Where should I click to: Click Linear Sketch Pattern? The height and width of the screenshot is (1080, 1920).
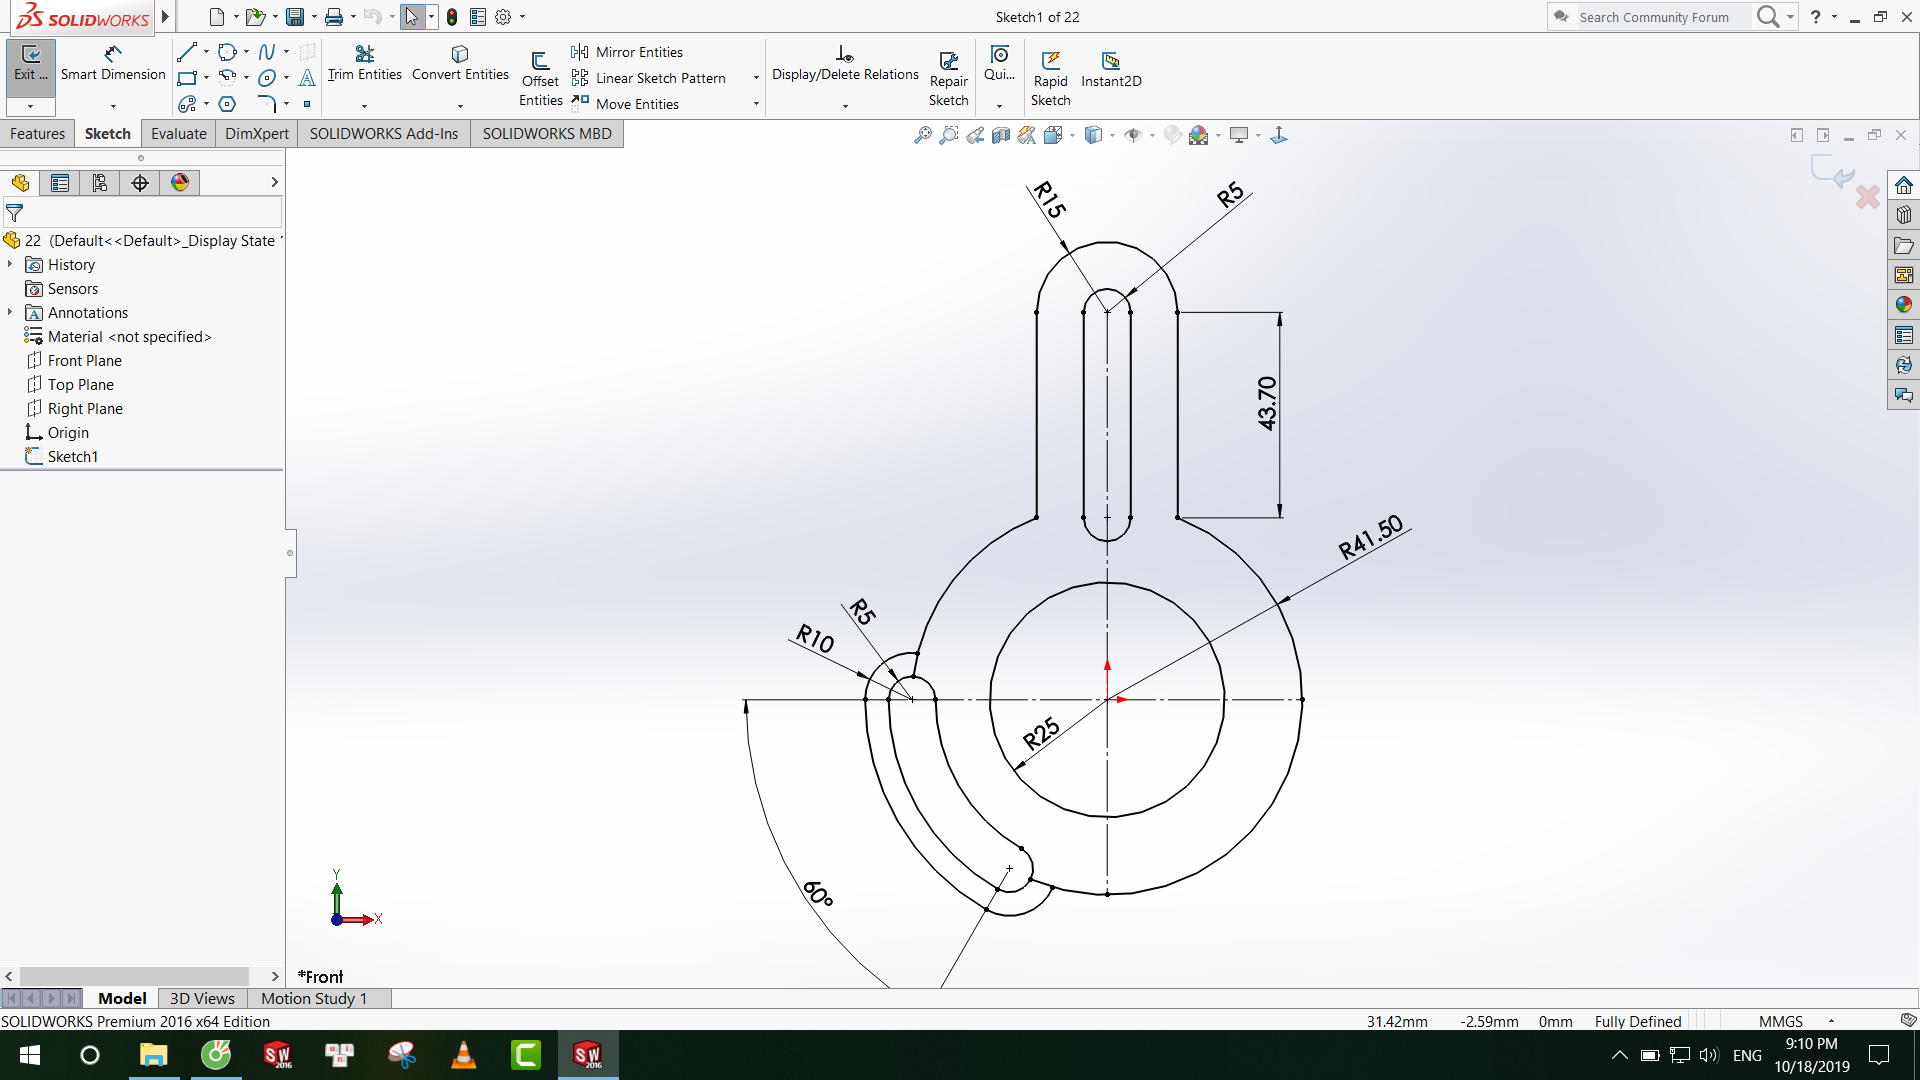click(x=649, y=78)
